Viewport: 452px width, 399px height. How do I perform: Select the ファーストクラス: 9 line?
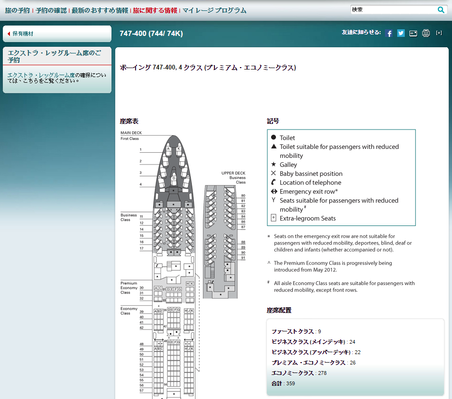[x=296, y=331]
